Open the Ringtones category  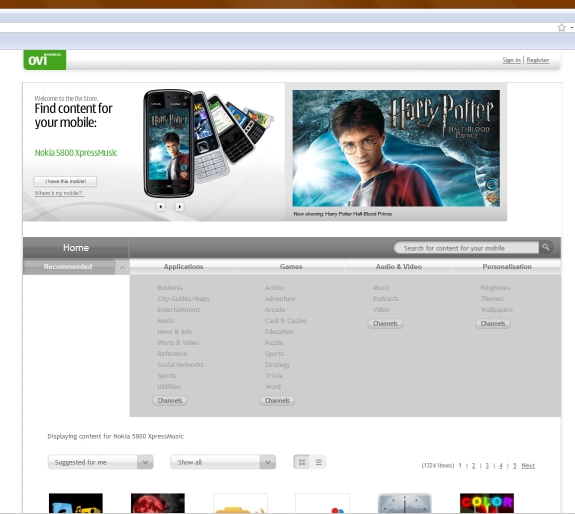[495, 288]
